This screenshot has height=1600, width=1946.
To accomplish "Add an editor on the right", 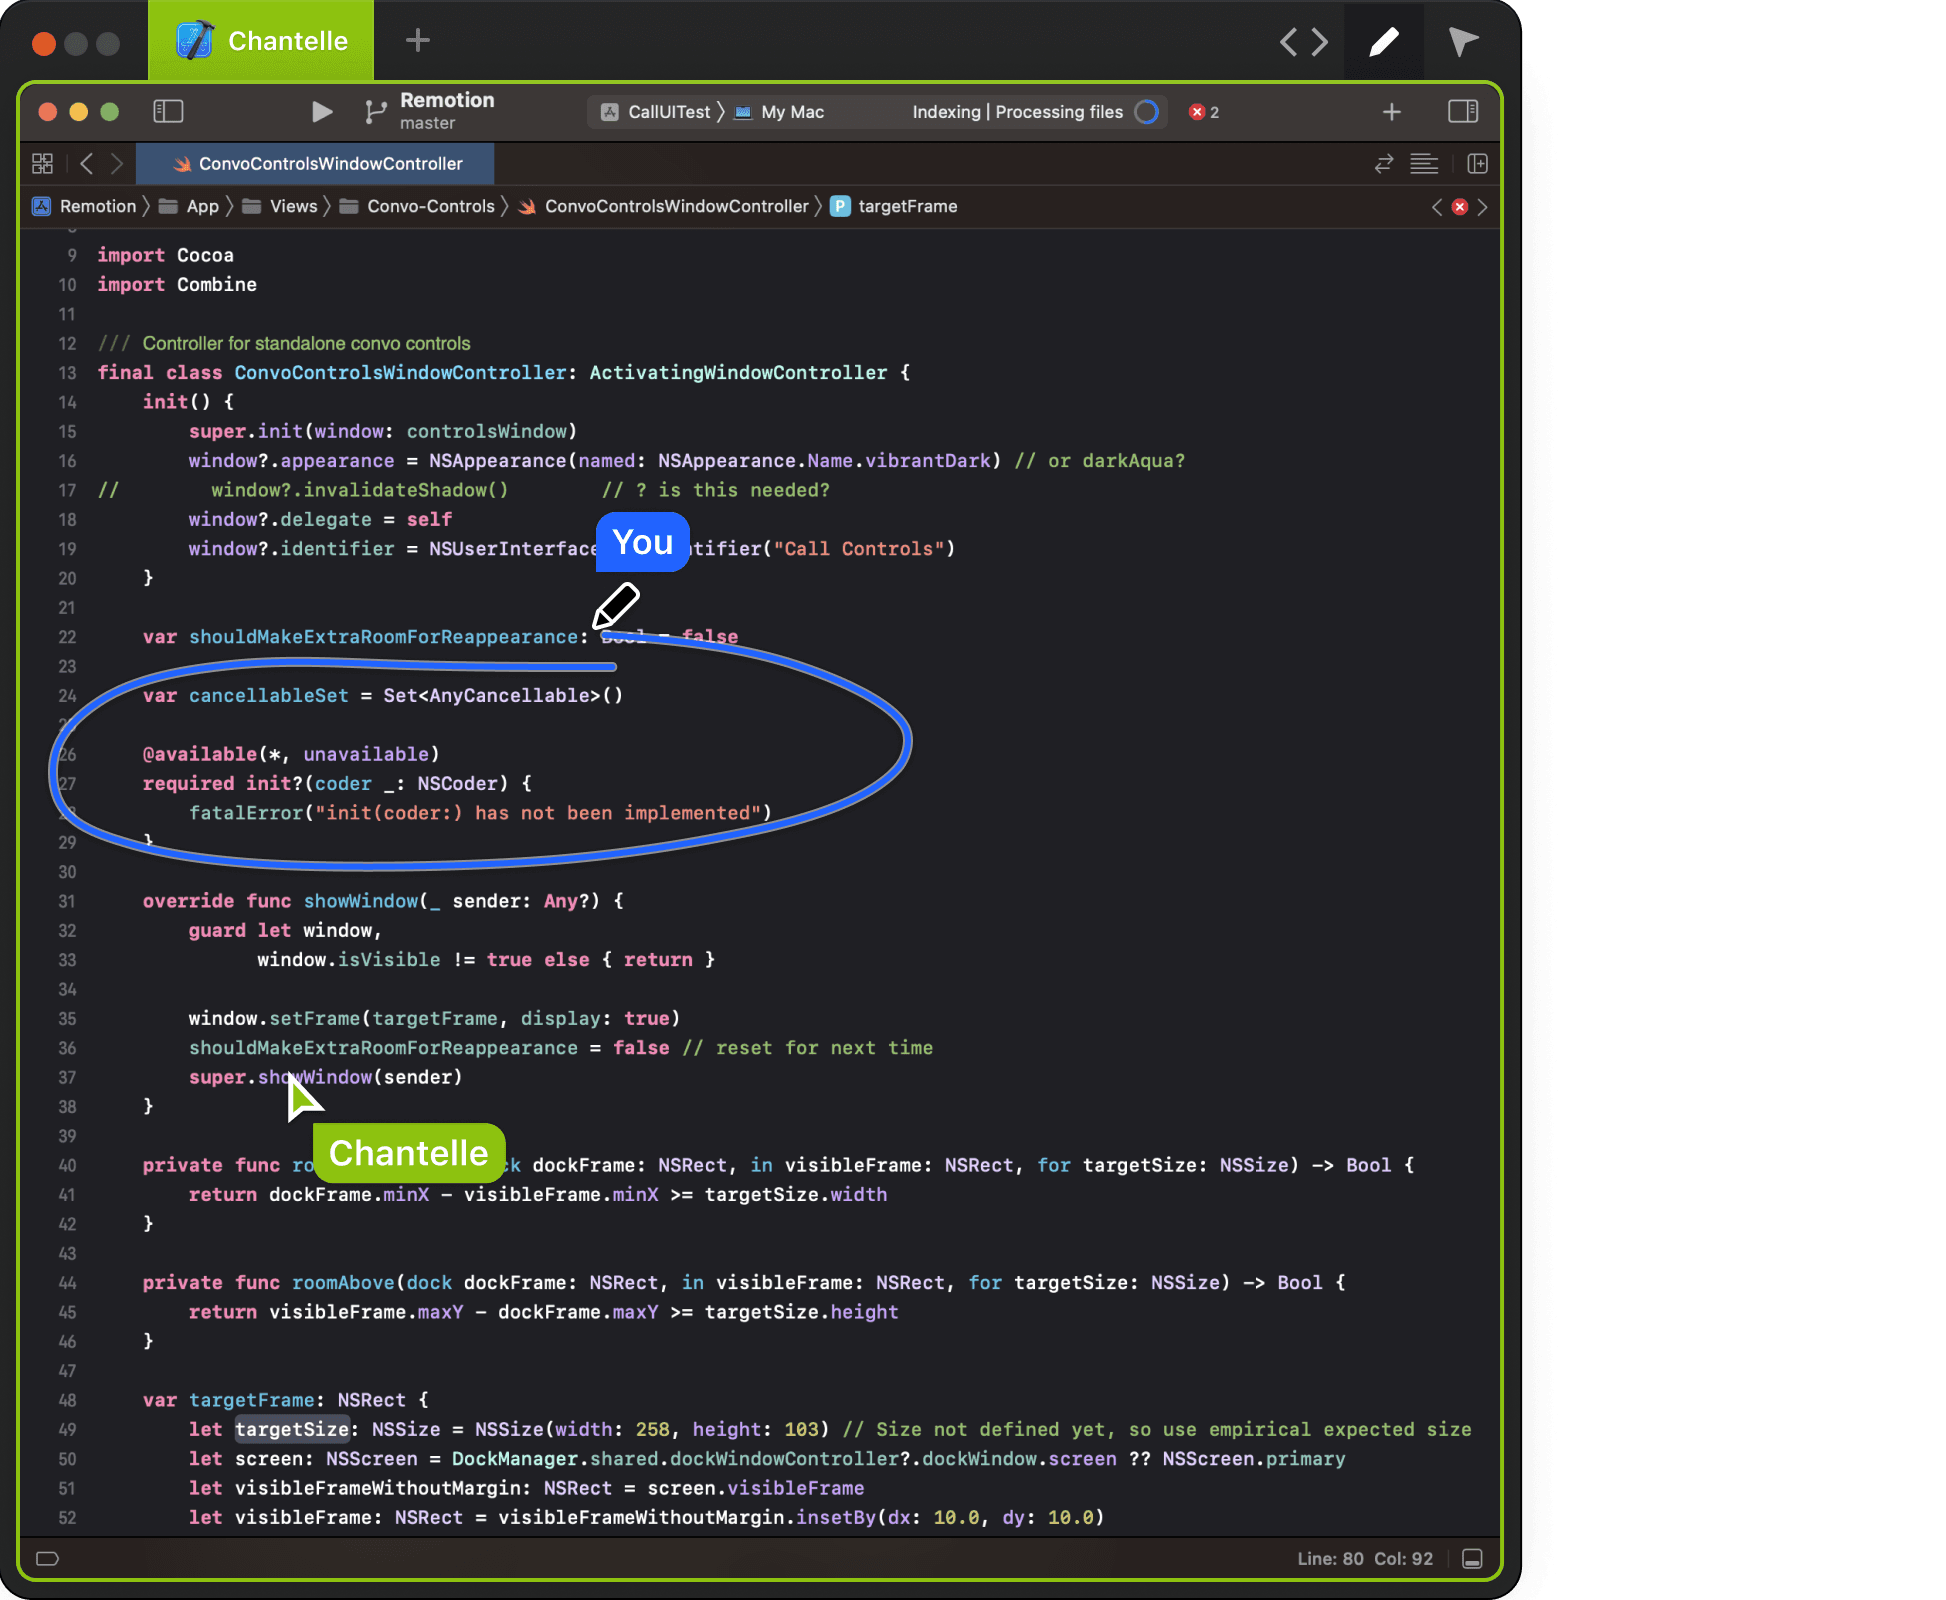I will (x=1477, y=164).
